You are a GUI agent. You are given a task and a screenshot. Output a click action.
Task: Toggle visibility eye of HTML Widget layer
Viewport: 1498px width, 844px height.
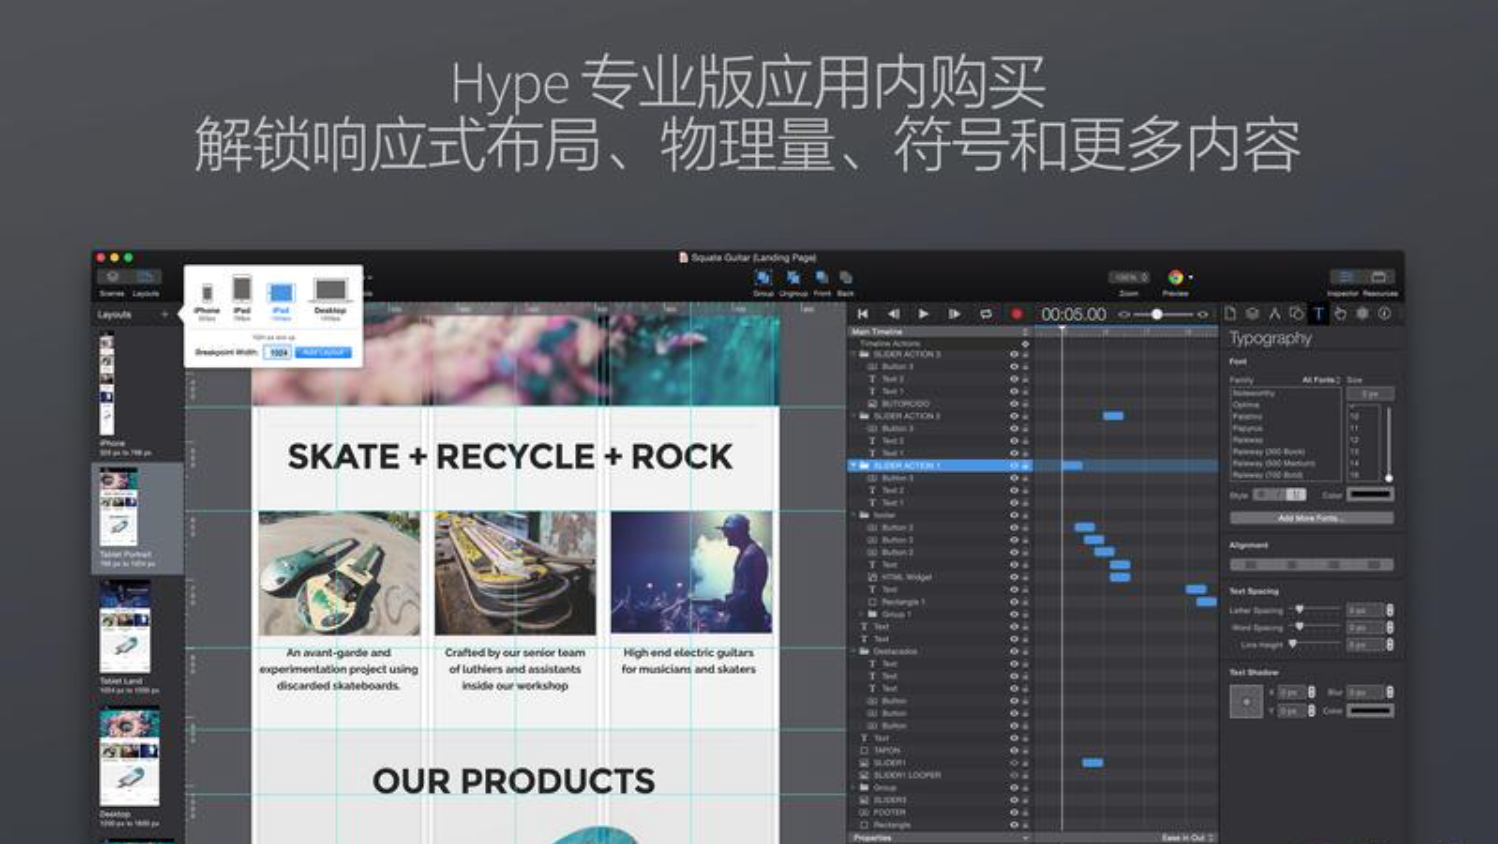1013,577
